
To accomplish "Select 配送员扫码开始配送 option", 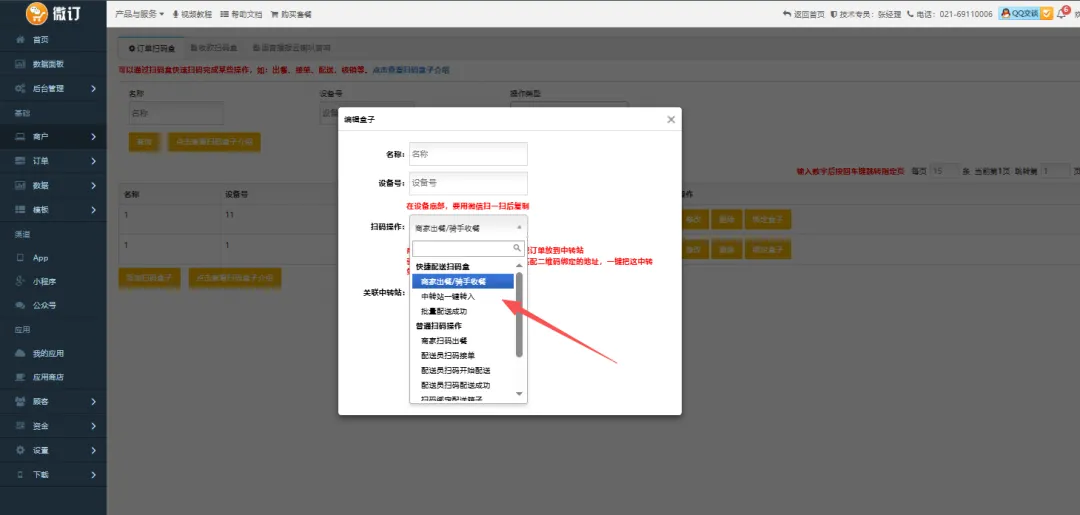I will point(463,370).
